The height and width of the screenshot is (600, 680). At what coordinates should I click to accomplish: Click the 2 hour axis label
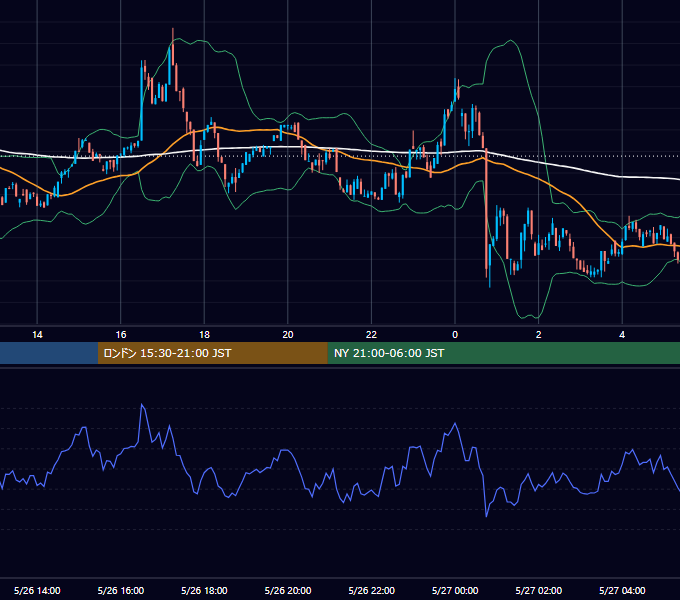tap(539, 335)
